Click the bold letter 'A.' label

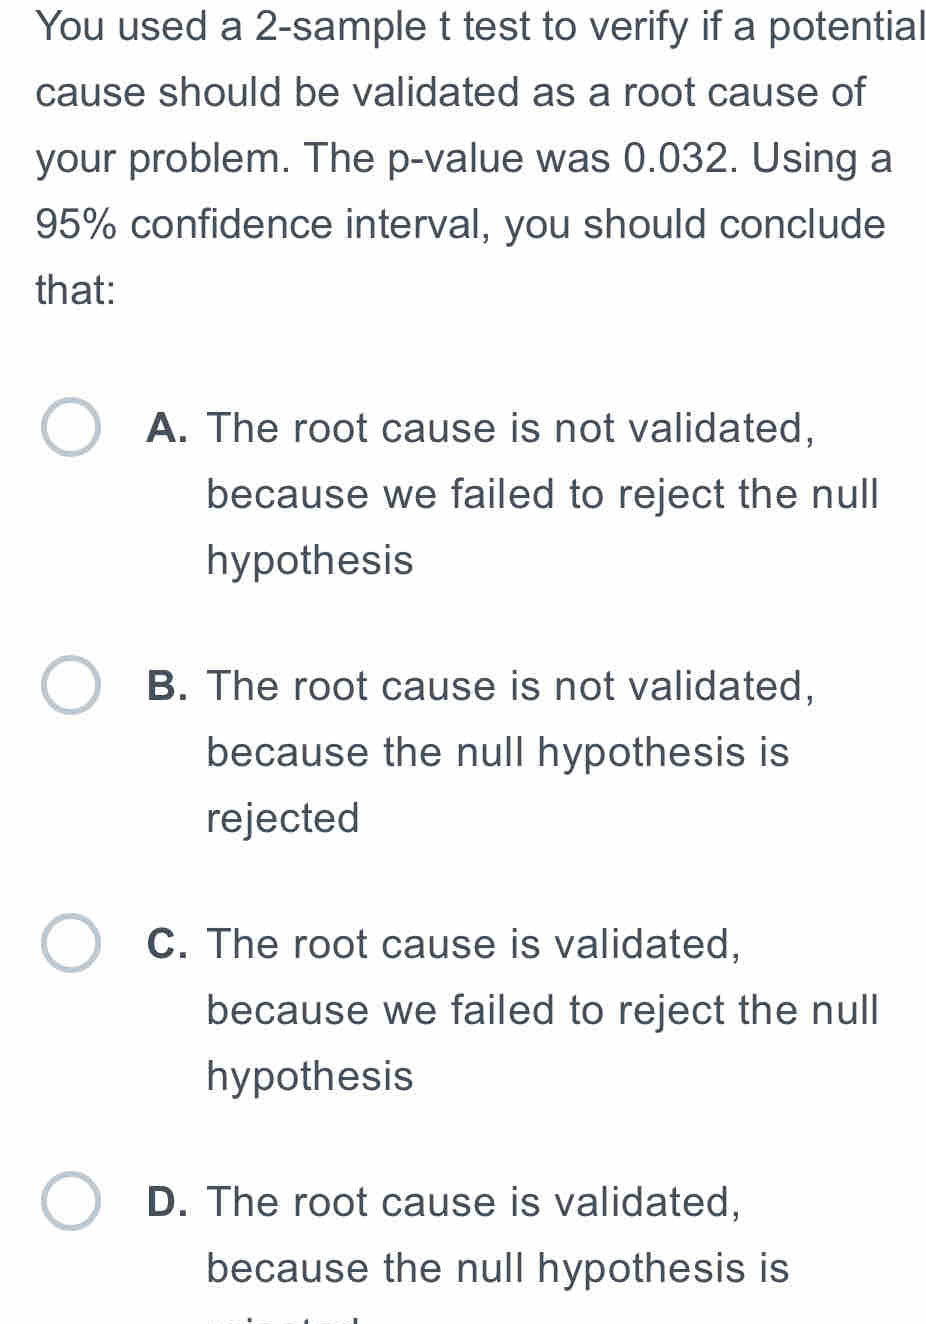point(169,428)
